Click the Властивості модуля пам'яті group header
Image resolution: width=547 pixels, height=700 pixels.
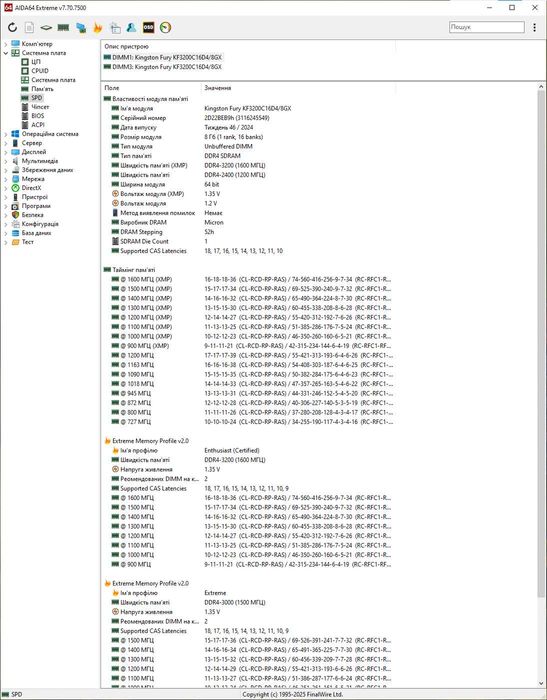point(146,99)
